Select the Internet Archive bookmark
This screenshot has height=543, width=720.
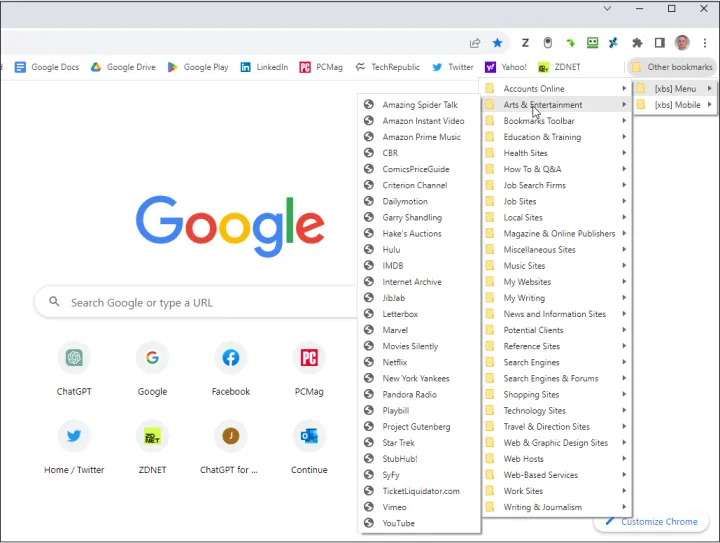(411, 282)
